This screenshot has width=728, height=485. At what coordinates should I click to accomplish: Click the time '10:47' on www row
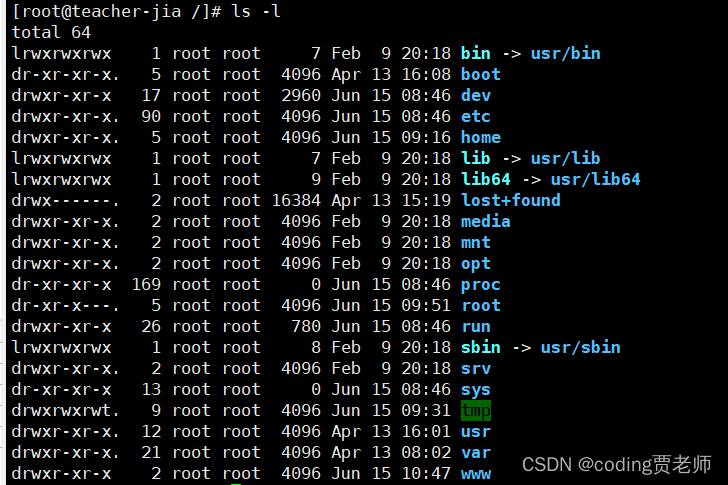click(x=426, y=474)
